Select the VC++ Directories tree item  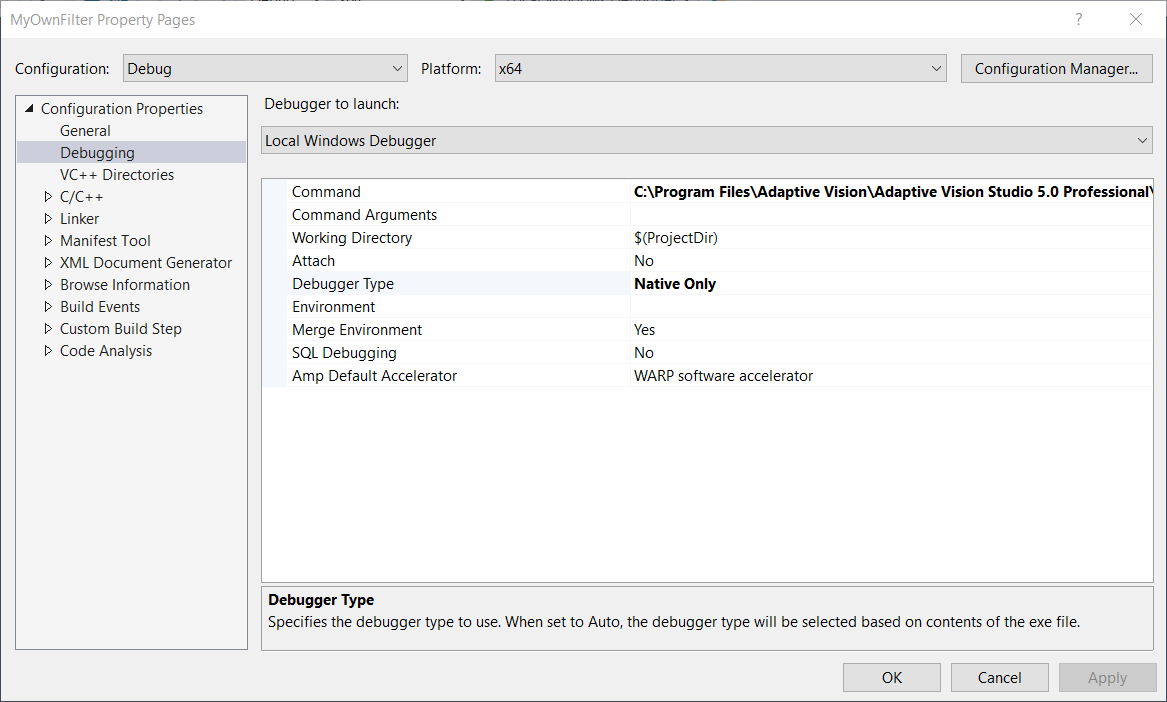click(x=116, y=175)
